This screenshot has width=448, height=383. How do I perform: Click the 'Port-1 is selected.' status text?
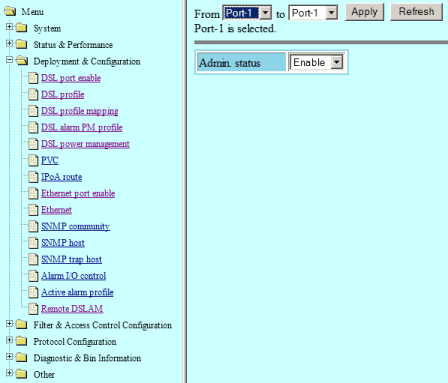[x=235, y=29]
